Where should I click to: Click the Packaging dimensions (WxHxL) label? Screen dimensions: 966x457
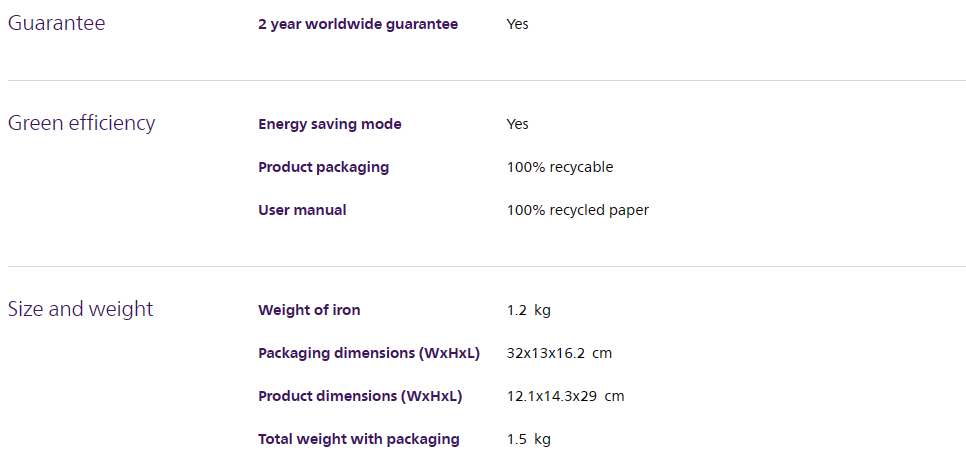click(x=369, y=354)
